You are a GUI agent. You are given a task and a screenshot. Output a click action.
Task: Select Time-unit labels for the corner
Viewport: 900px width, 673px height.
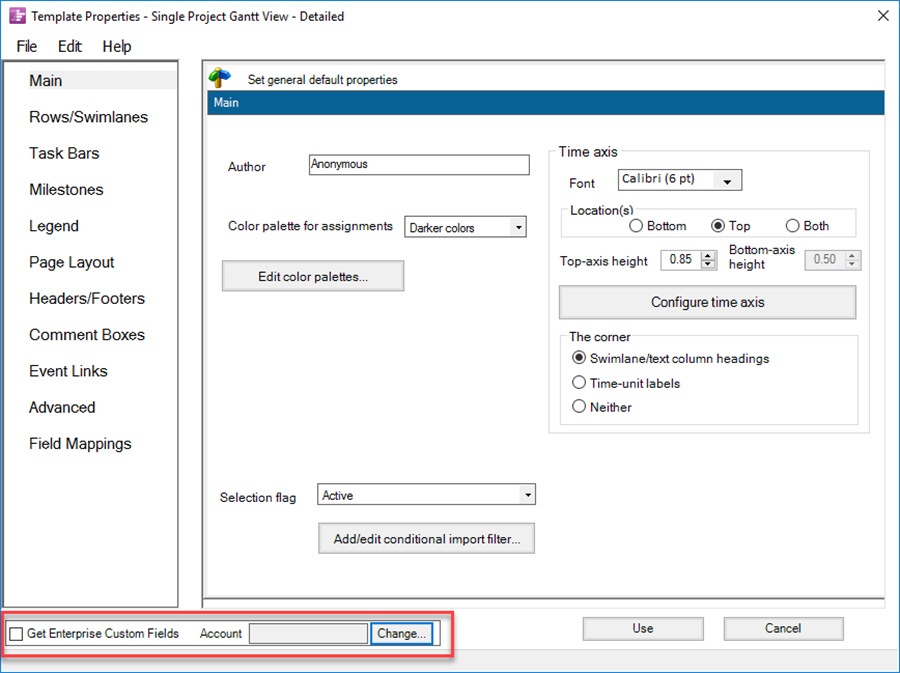[579, 383]
